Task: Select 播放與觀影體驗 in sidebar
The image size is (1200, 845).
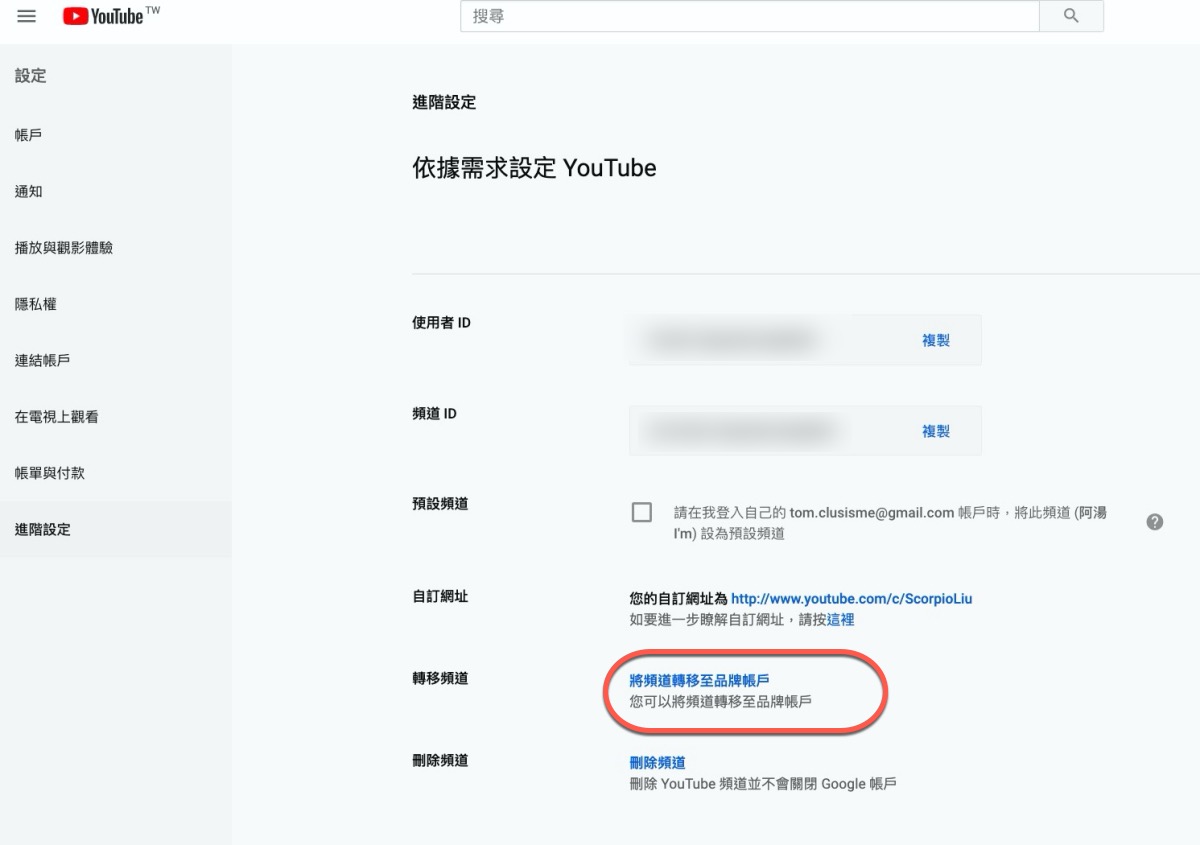Action: click(116, 248)
